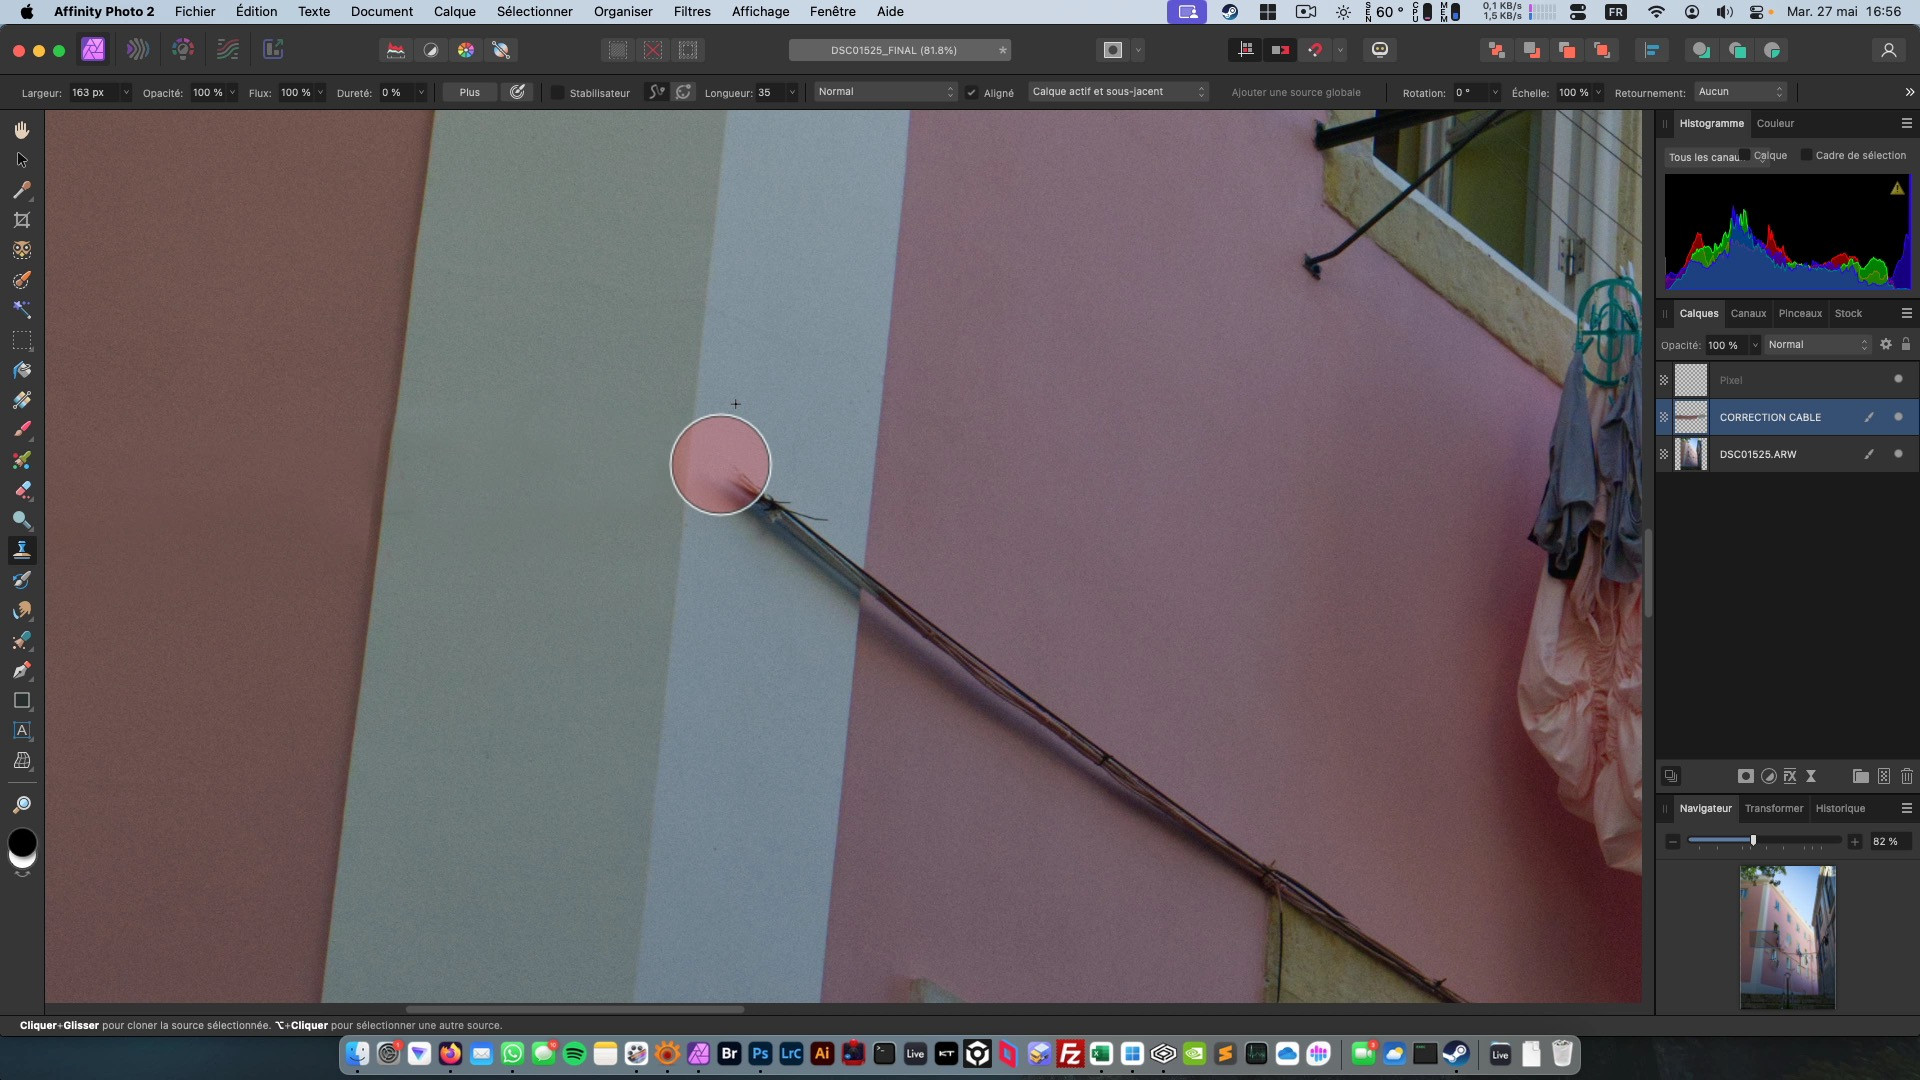The height and width of the screenshot is (1080, 1920).
Task: Click Ajouter une source globale
Action: click(x=1295, y=92)
